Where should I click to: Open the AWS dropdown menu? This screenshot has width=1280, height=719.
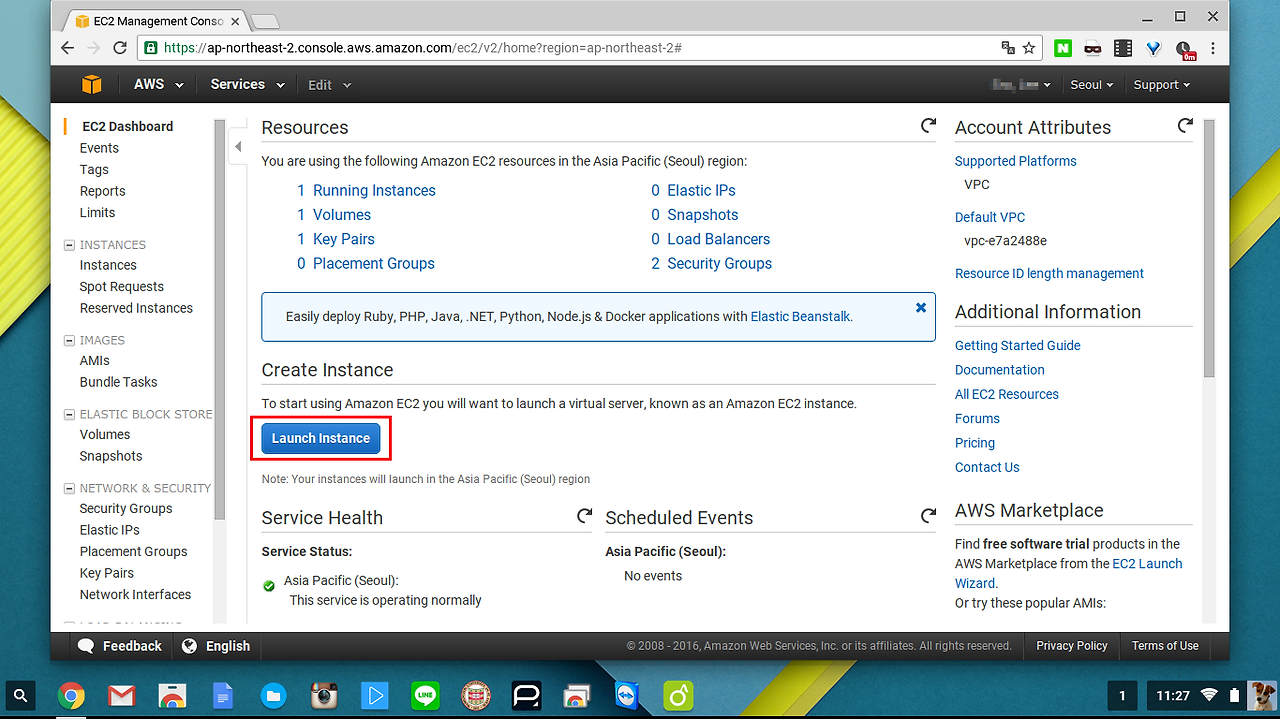coord(159,85)
